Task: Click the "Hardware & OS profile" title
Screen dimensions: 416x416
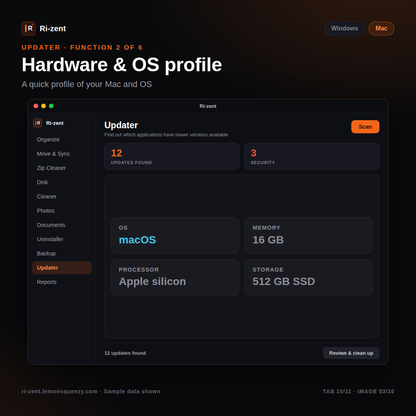Action: tap(122, 65)
